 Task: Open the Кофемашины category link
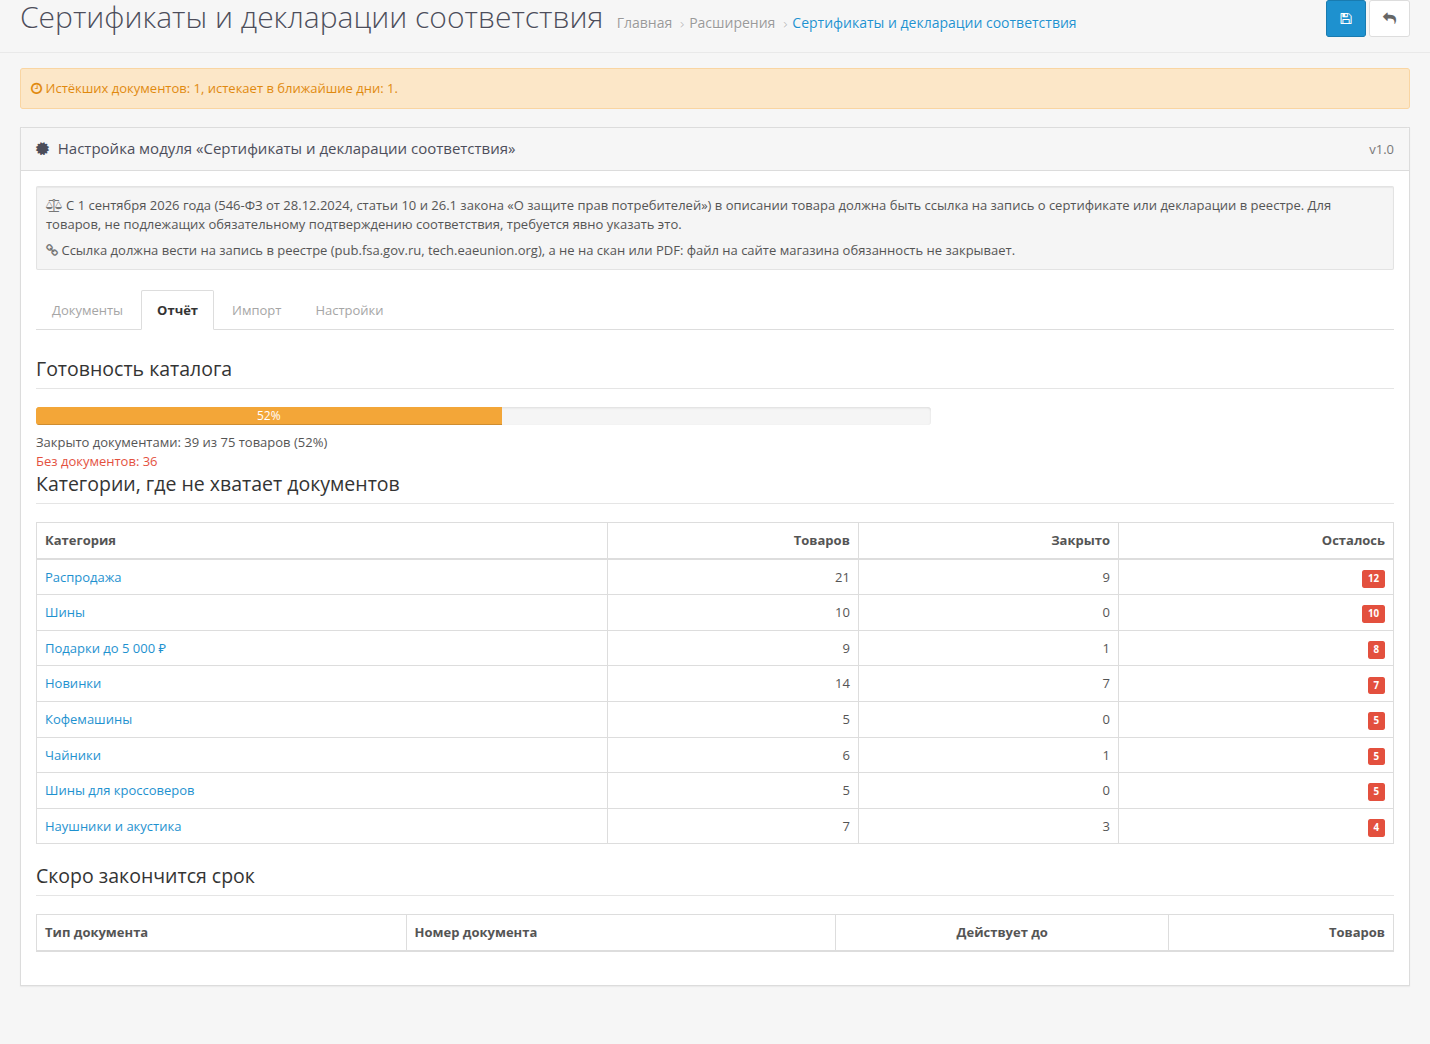coord(88,720)
